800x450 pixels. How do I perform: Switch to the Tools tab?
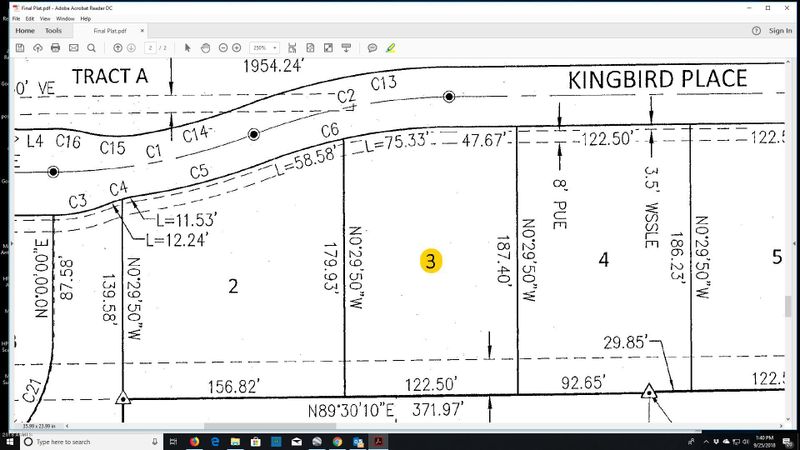point(53,31)
